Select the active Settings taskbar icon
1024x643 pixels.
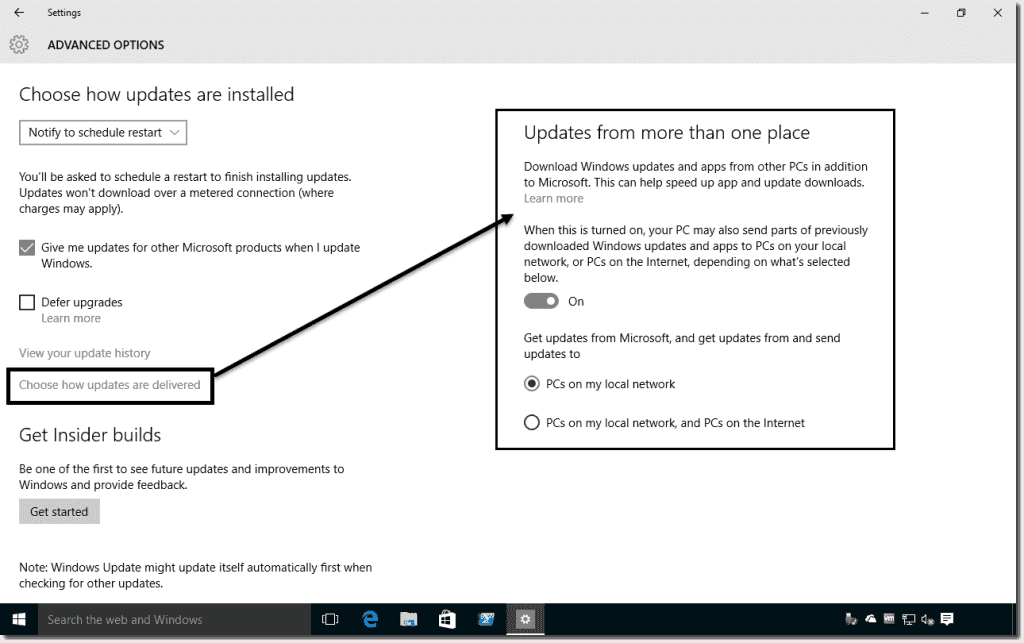525,619
